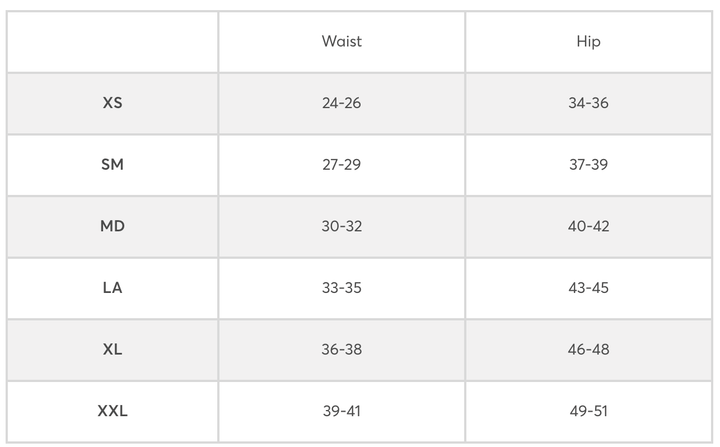The width and height of the screenshot is (720, 447).
Task: Select the 49-51 hip cell
Action: click(x=588, y=411)
